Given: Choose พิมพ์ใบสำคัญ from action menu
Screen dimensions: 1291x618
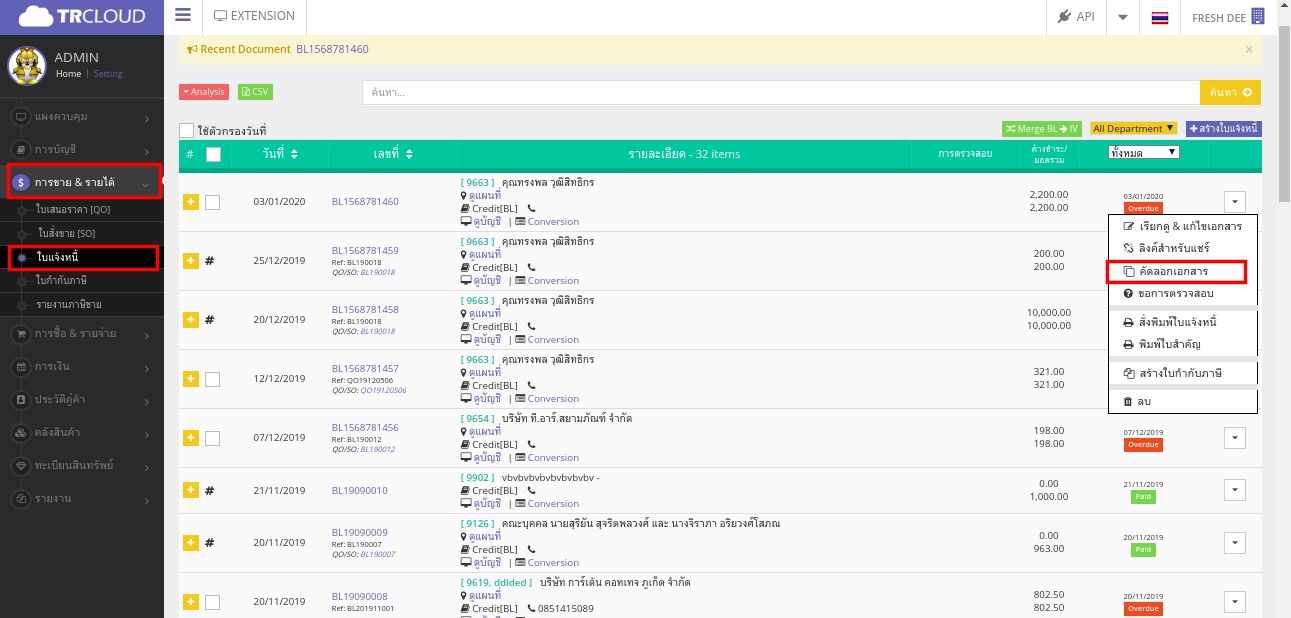Looking at the screenshot, I should tap(1182, 344).
